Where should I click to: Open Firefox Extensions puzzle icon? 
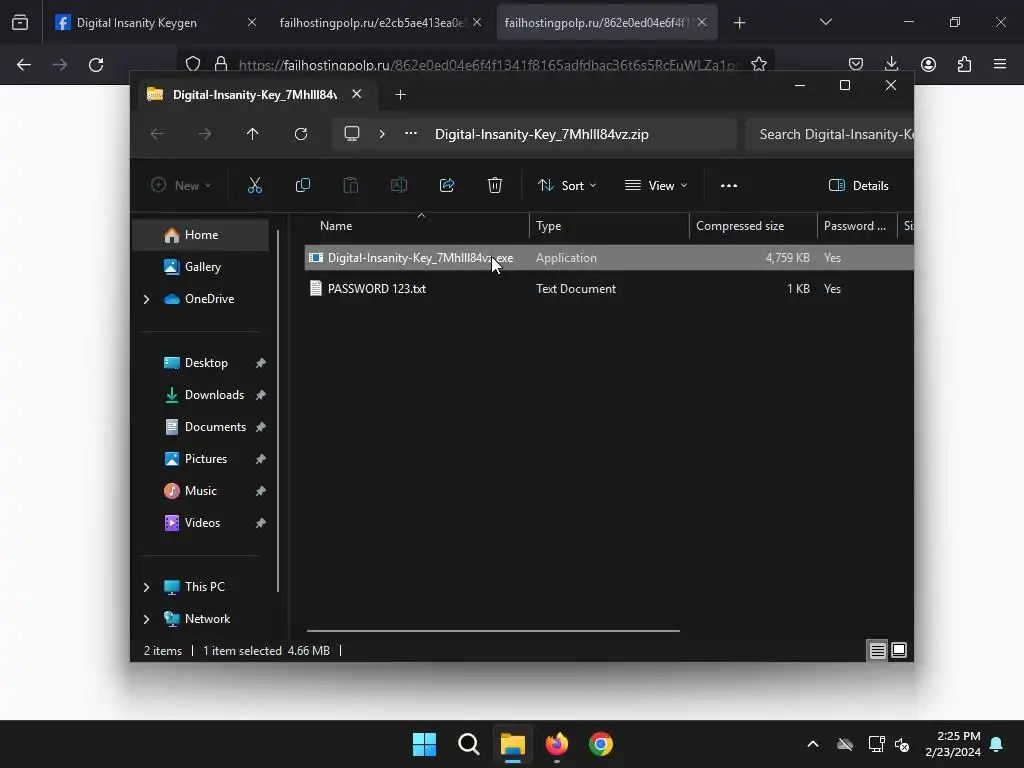point(964,64)
